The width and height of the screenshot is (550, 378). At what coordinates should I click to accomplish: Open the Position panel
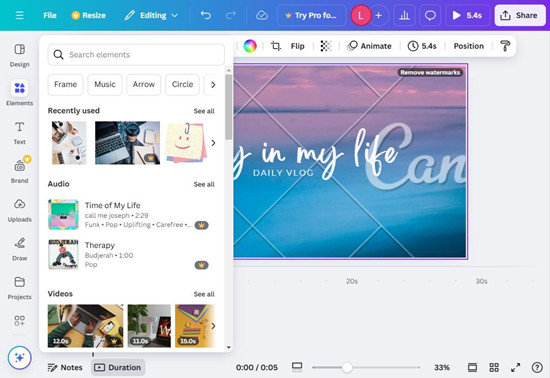(x=468, y=46)
